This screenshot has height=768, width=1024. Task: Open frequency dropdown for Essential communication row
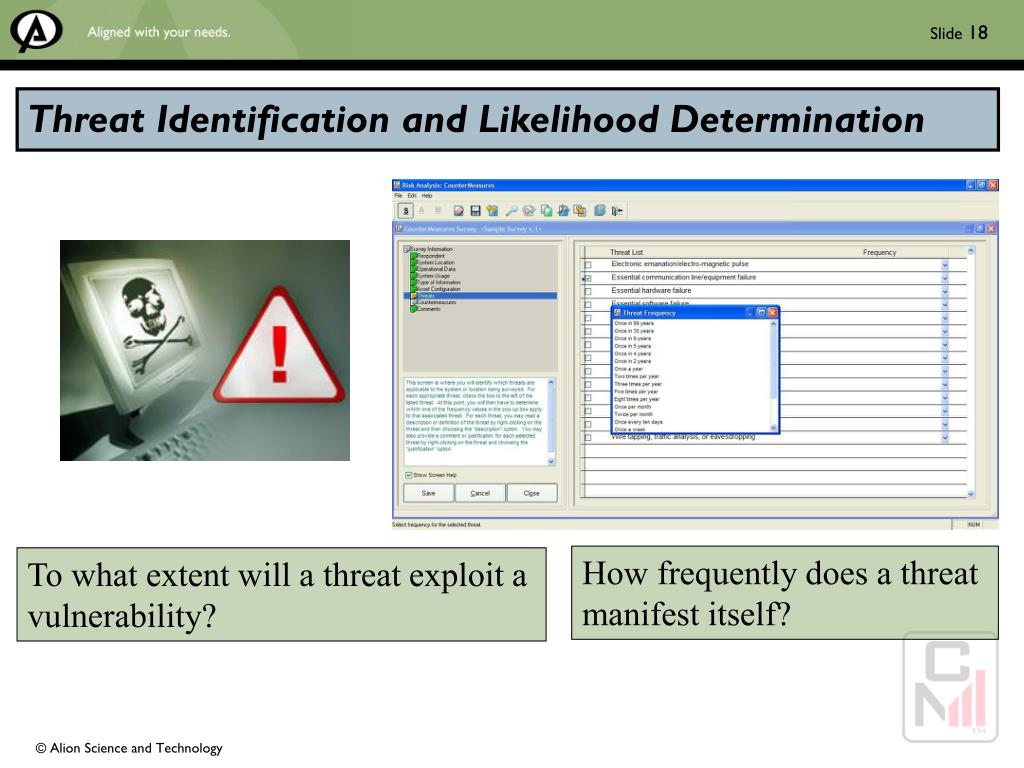point(945,278)
